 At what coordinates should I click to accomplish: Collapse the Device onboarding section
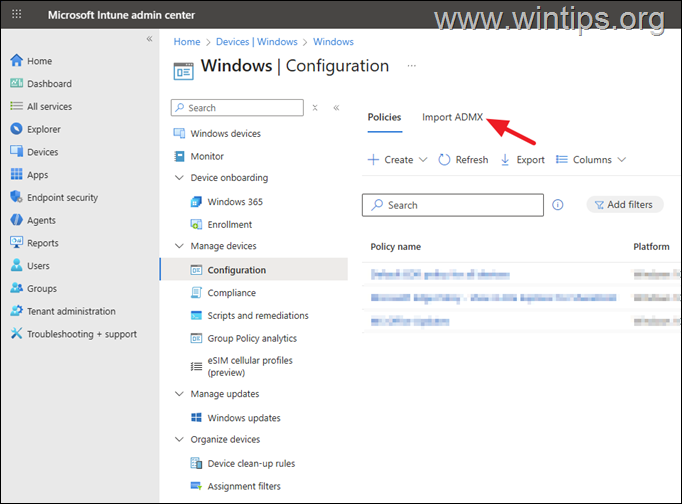coord(179,177)
